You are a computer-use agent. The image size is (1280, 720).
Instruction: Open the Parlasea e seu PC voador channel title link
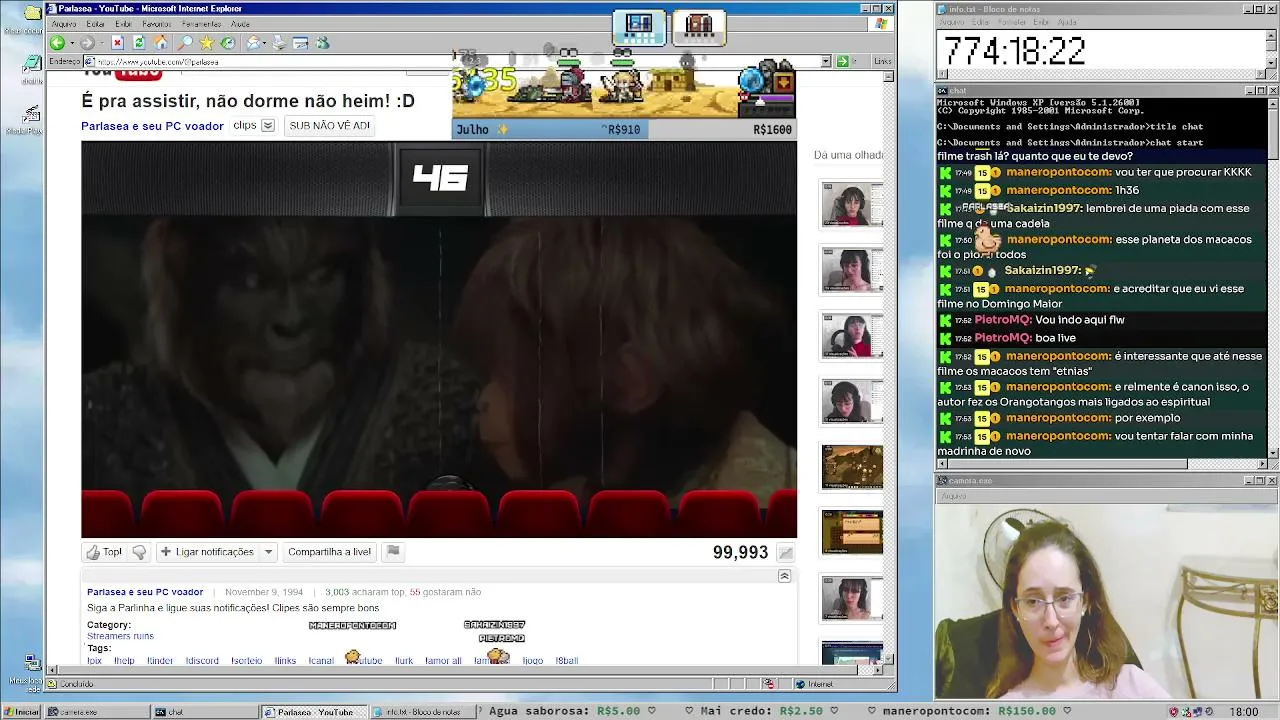point(152,126)
